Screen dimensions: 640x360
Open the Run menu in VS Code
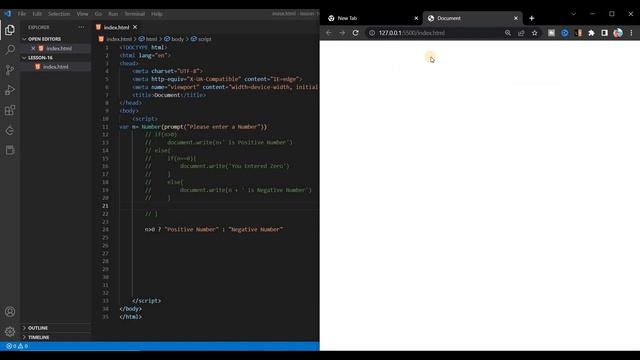[x=113, y=14]
